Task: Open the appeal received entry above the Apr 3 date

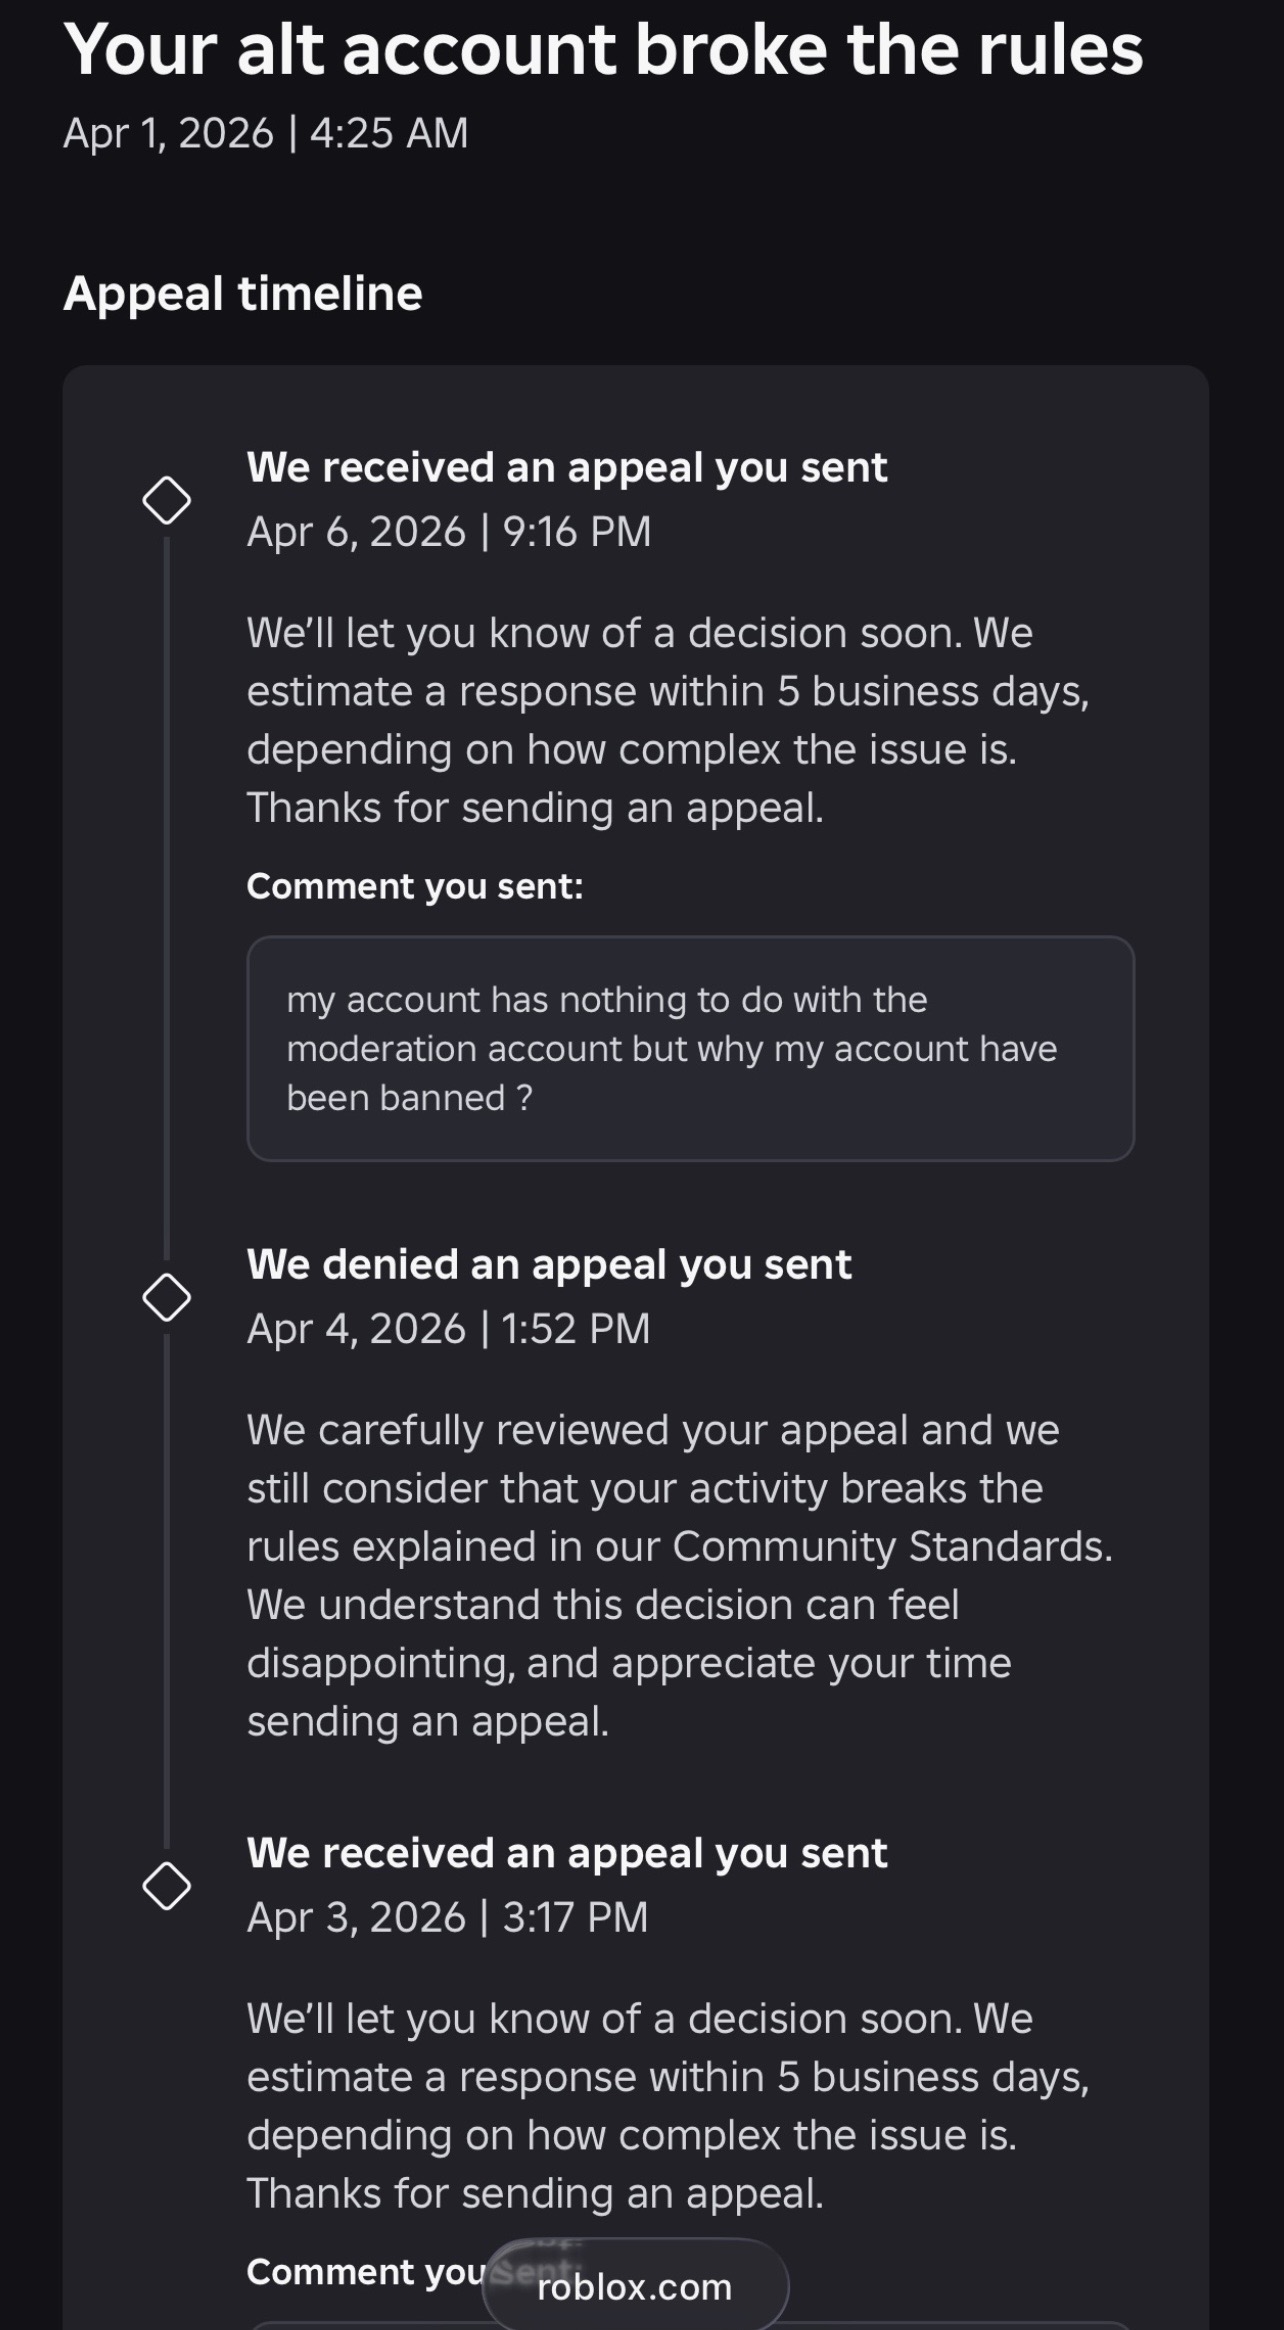Action: coord(567,1853)
